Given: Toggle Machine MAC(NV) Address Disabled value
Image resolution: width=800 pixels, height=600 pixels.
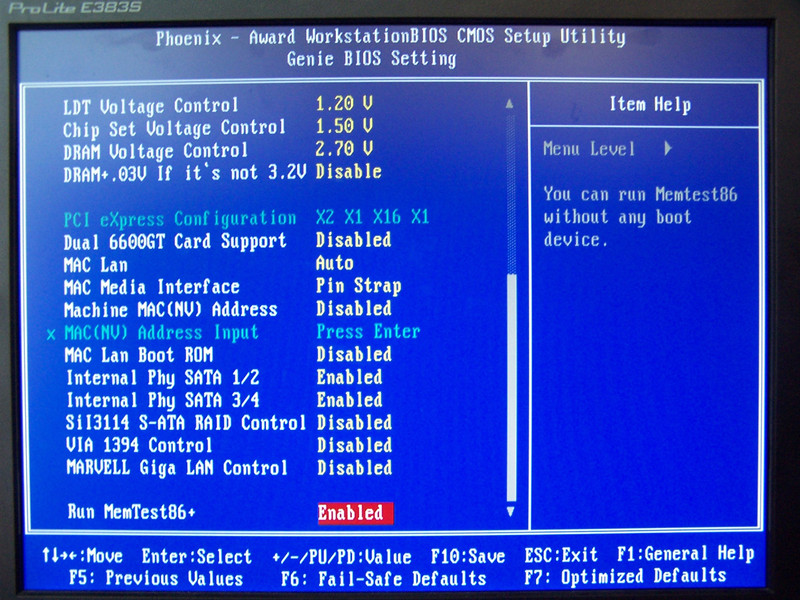Looking at the screenshot, I should [354, 309].
